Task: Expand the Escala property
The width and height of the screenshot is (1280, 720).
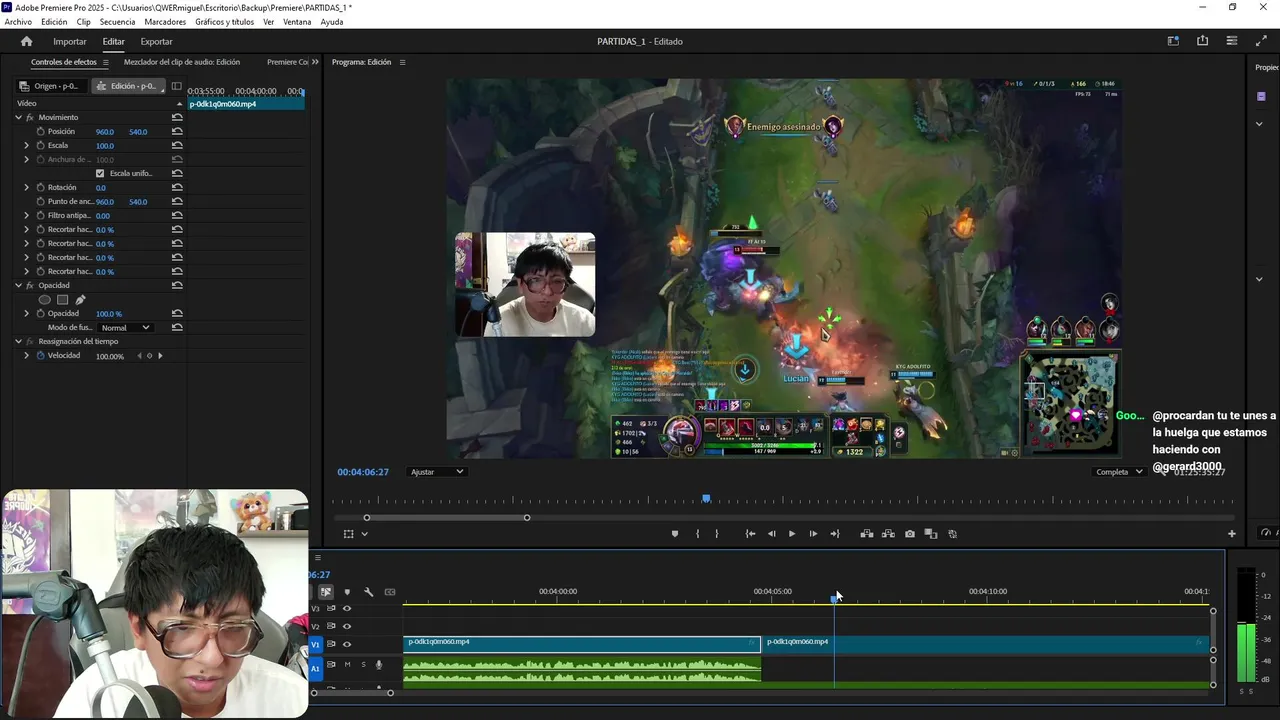Action: 27,145
